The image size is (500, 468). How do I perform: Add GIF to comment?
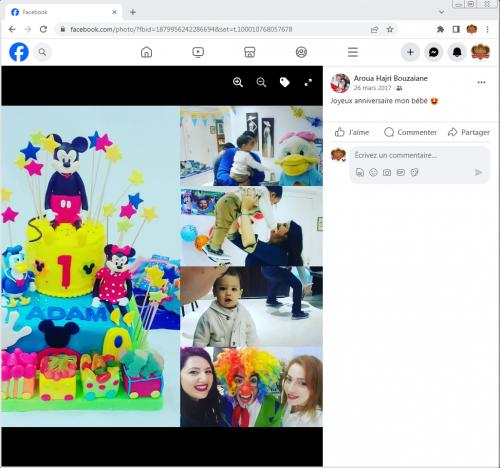point(401,172)
